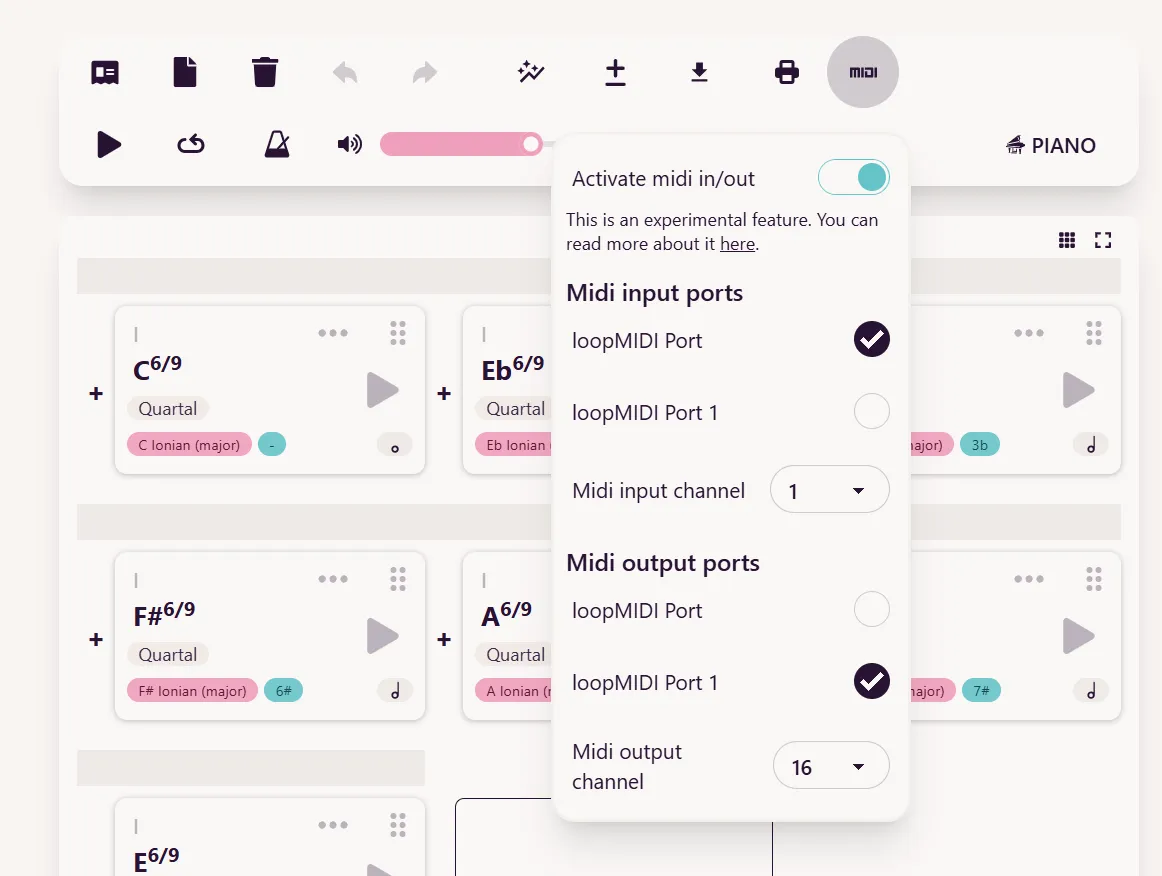
Task: Click the teal '-' key signature tag
Action: 272,445
